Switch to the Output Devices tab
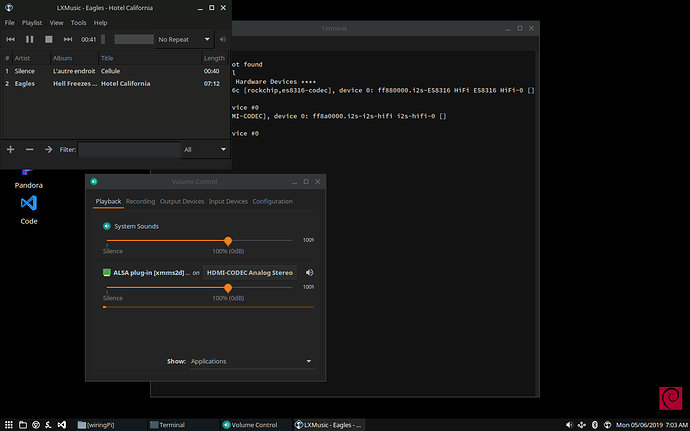690x431 pixels. [182, 201]
